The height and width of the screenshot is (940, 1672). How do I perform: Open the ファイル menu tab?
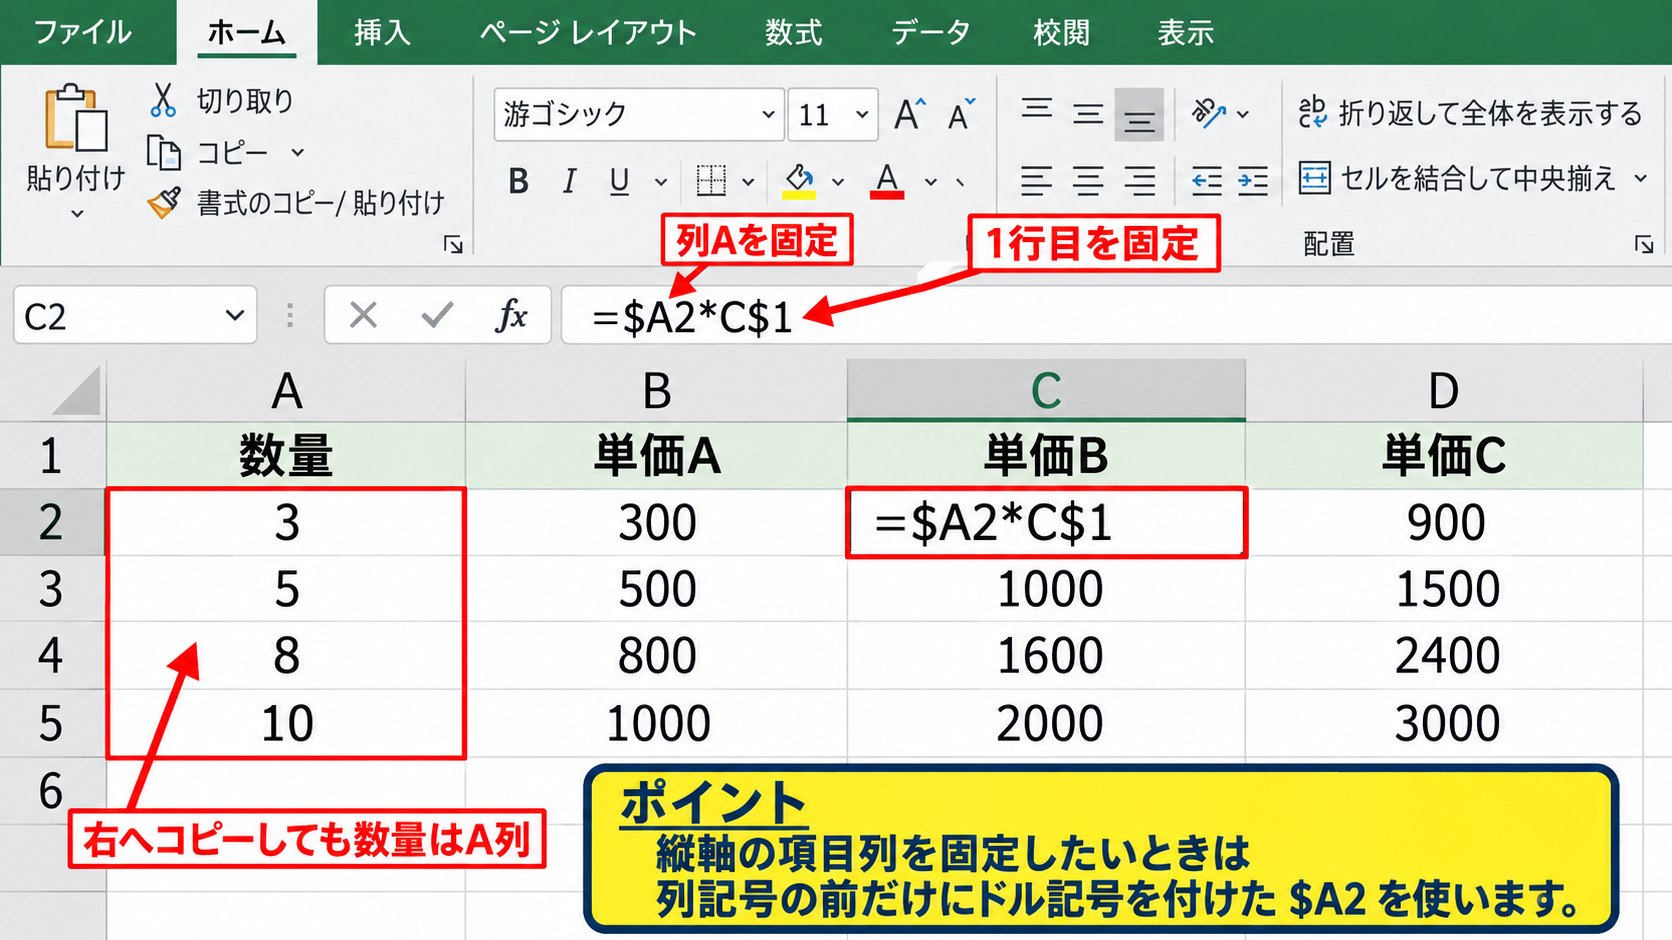tap(83, 32)
